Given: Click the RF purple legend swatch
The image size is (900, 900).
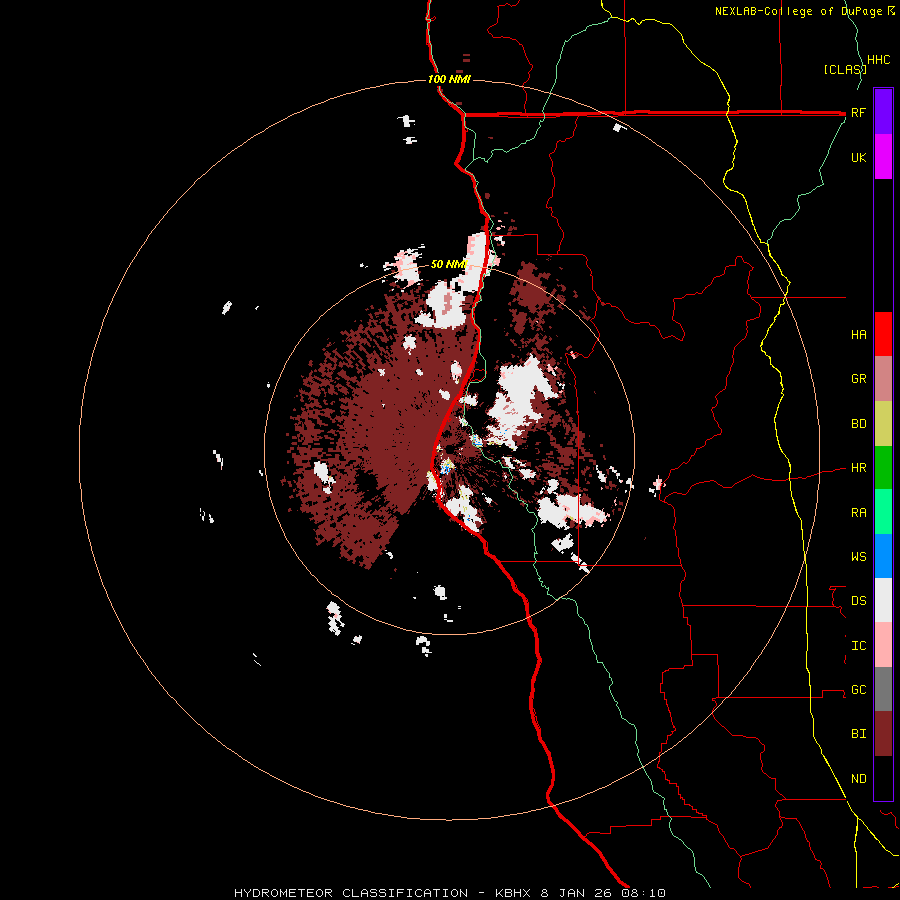Looking at the screenshot, I should [883, 112].
